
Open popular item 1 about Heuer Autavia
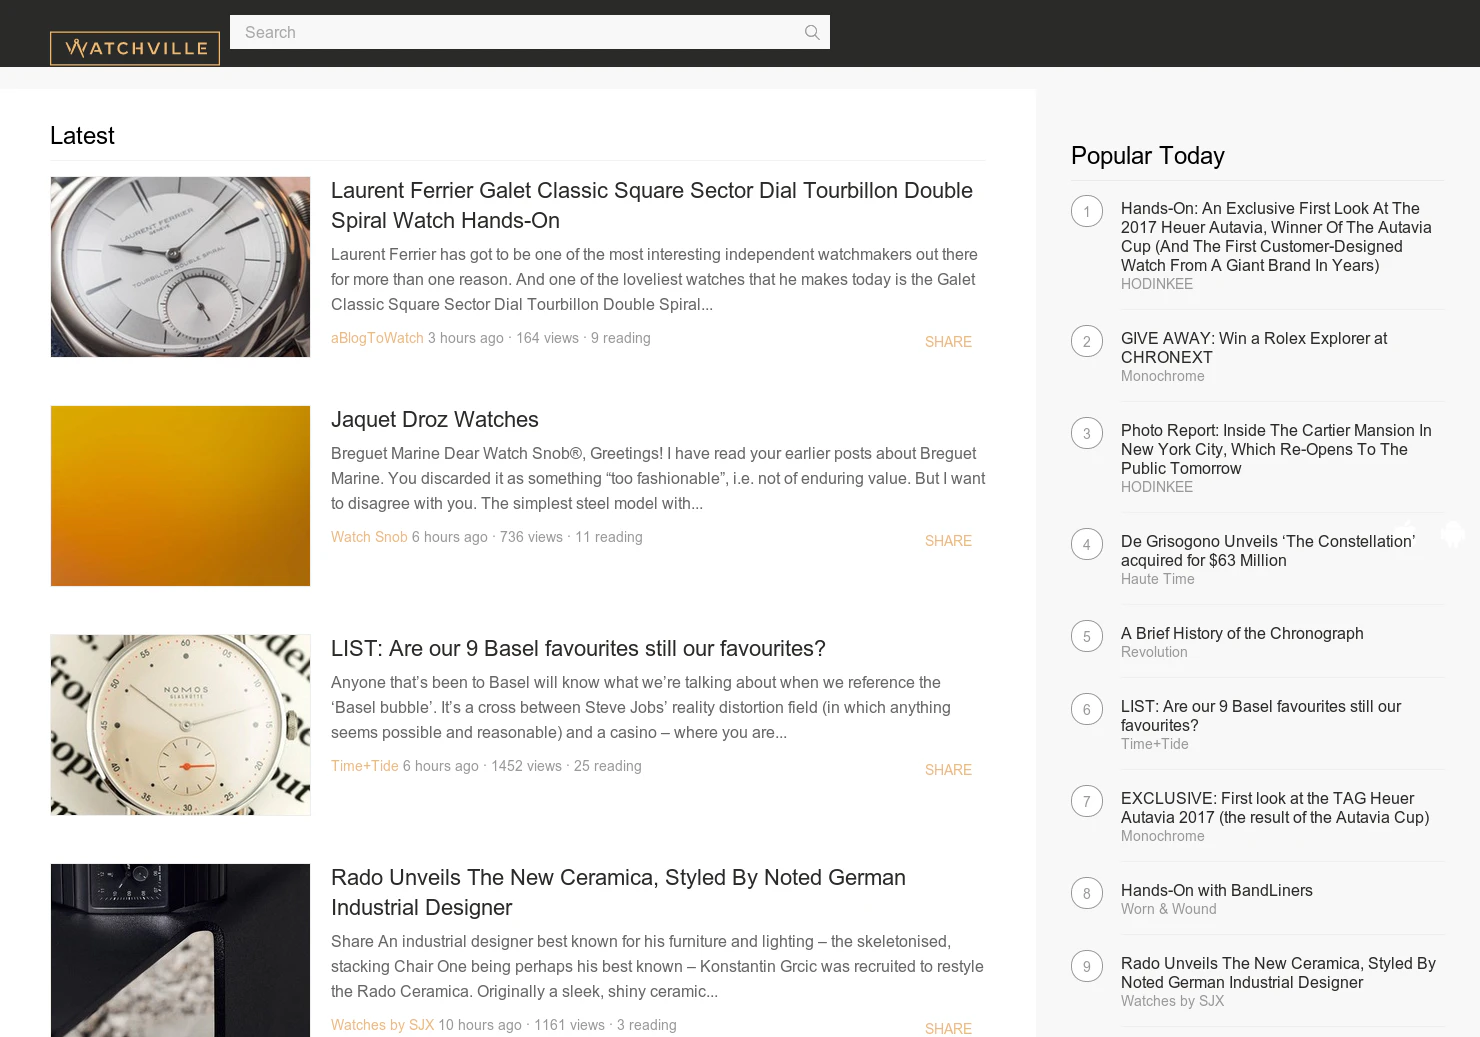pos(1276,237)
